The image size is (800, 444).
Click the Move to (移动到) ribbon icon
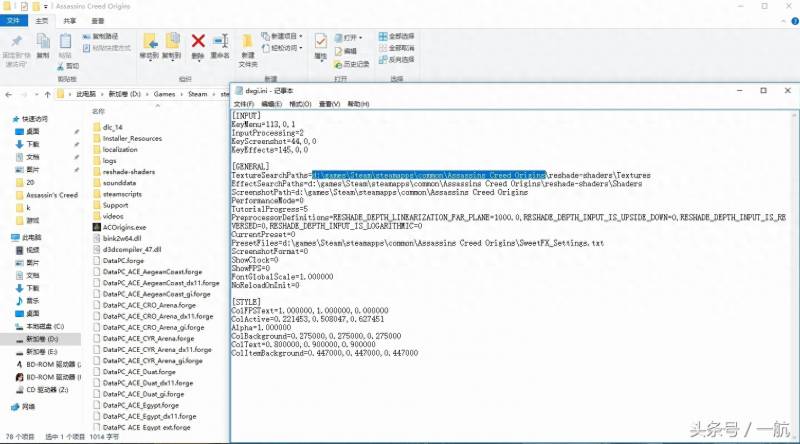point(149,41)
